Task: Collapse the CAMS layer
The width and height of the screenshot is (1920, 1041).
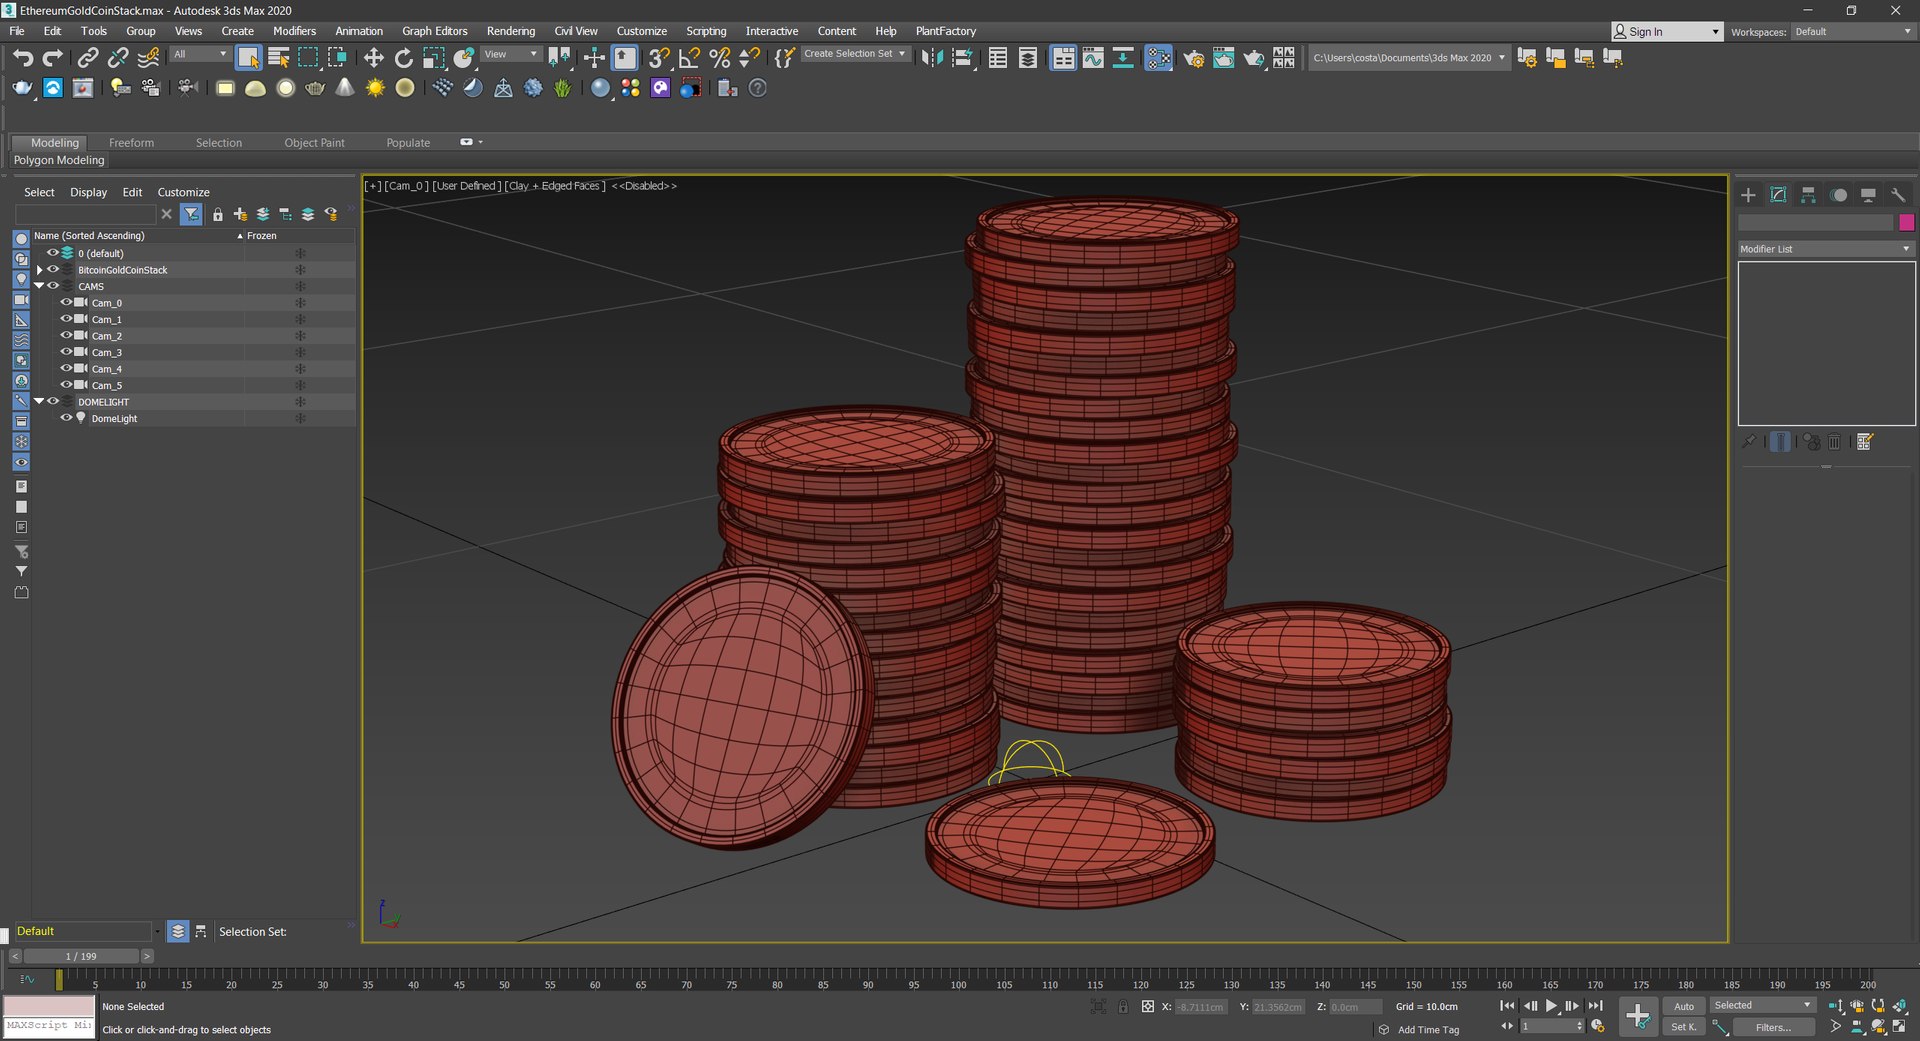Action: 40,286
